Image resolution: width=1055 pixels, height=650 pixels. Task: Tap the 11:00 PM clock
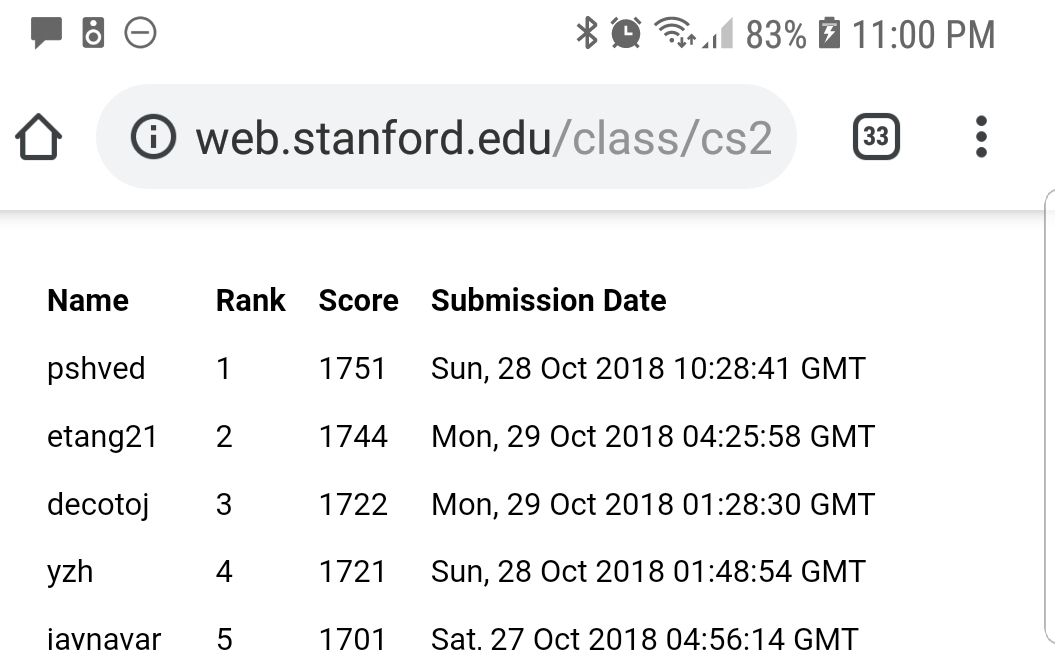click(x=923, y=35)
